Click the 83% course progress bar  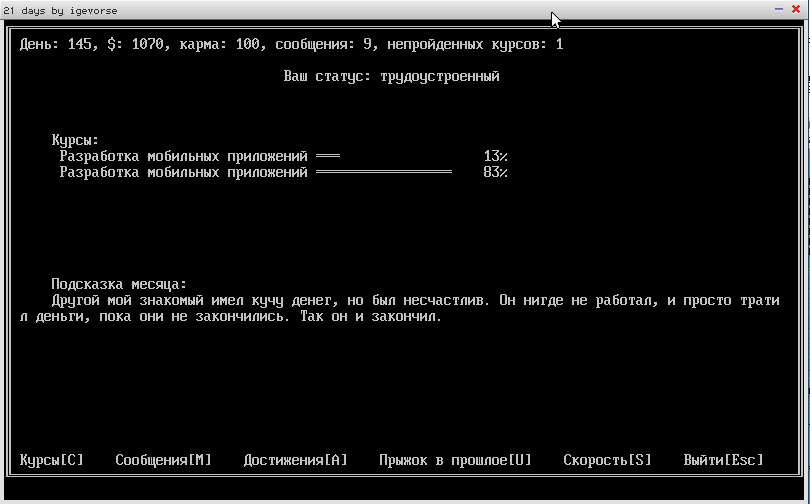tap(384, 173)
